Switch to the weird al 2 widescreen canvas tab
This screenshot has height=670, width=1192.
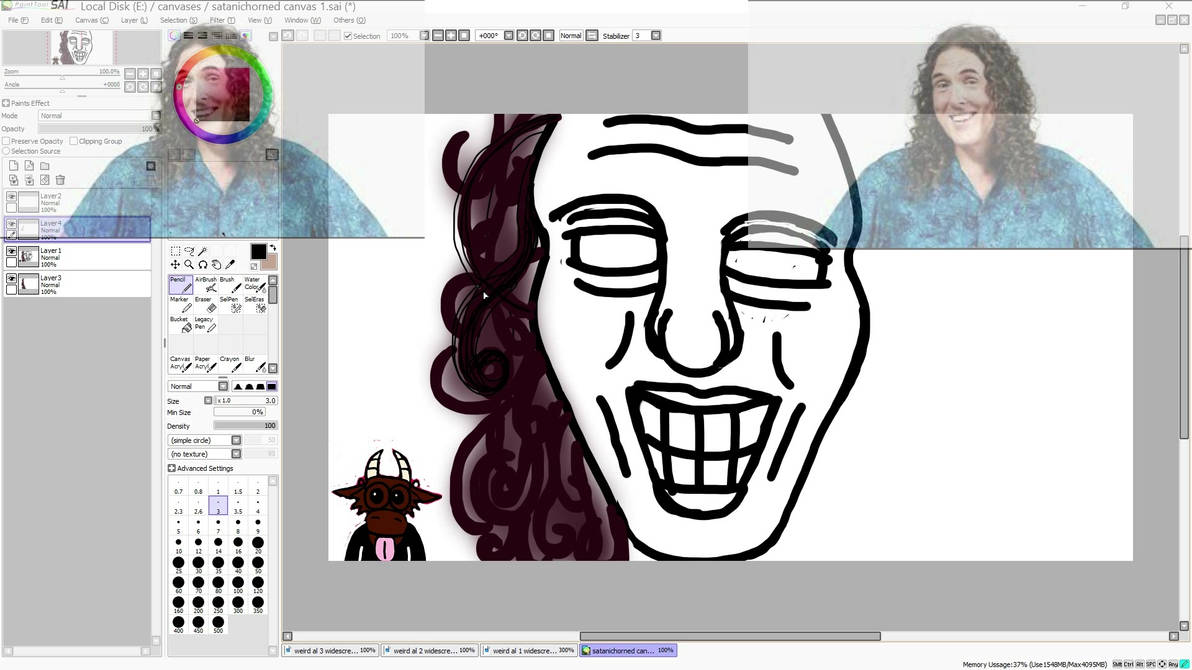click(x=430, y=650)
